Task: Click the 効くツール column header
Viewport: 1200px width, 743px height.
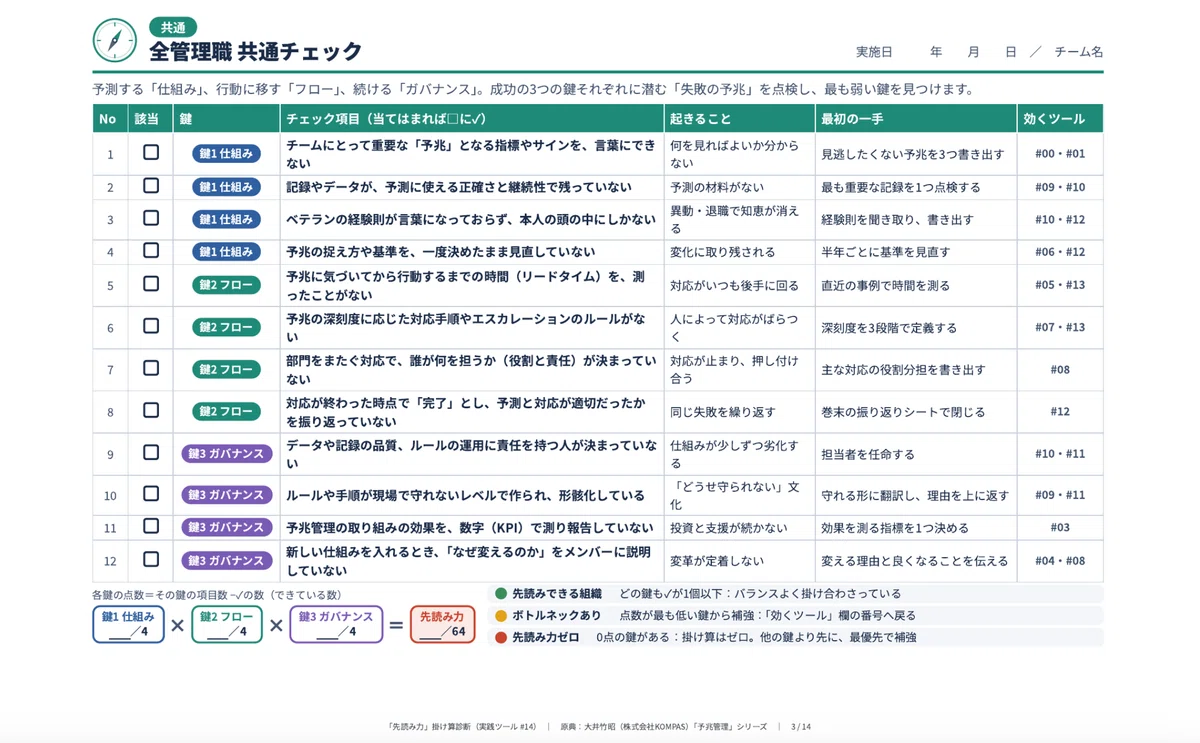Action: click(1060, 119)
